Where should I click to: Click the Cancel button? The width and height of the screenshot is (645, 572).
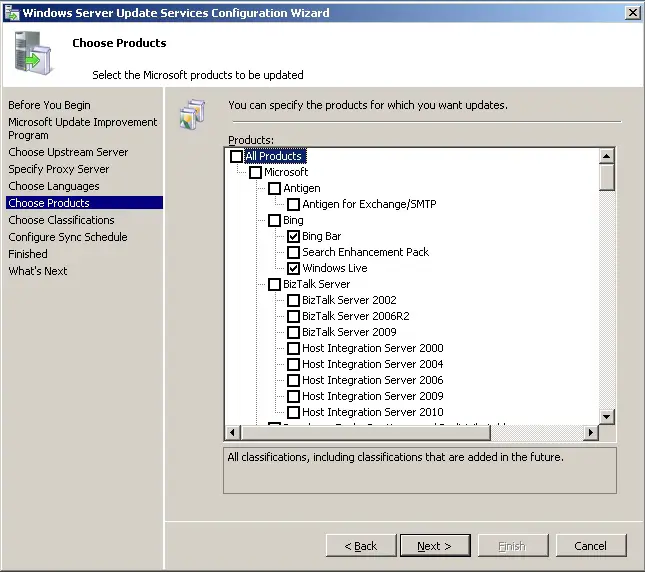tap(591, 546)
